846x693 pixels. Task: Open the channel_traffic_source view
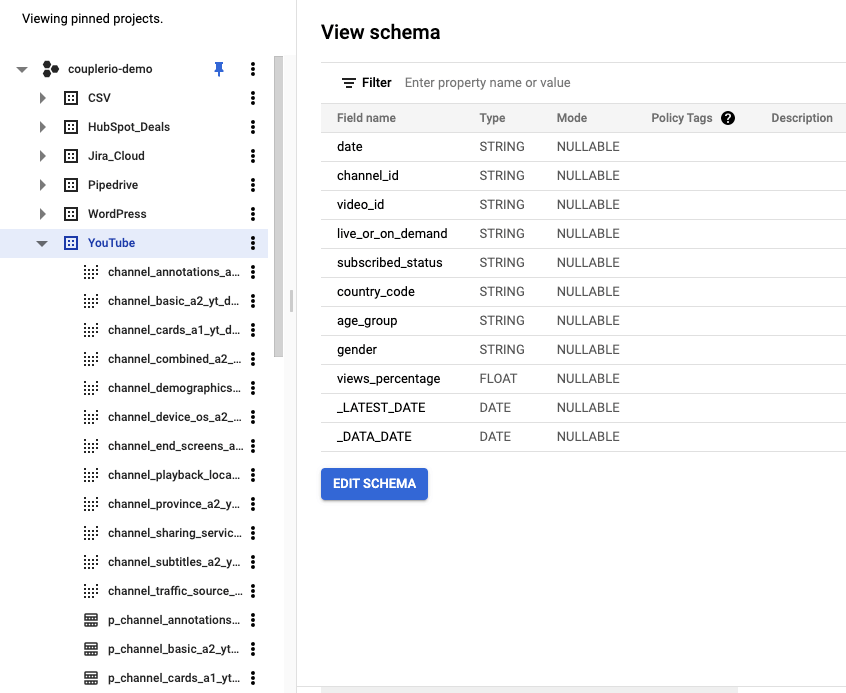point(175,591)
